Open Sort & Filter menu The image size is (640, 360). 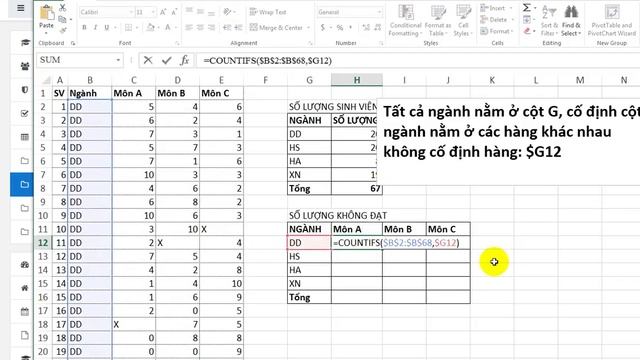(x=549, y=20)
